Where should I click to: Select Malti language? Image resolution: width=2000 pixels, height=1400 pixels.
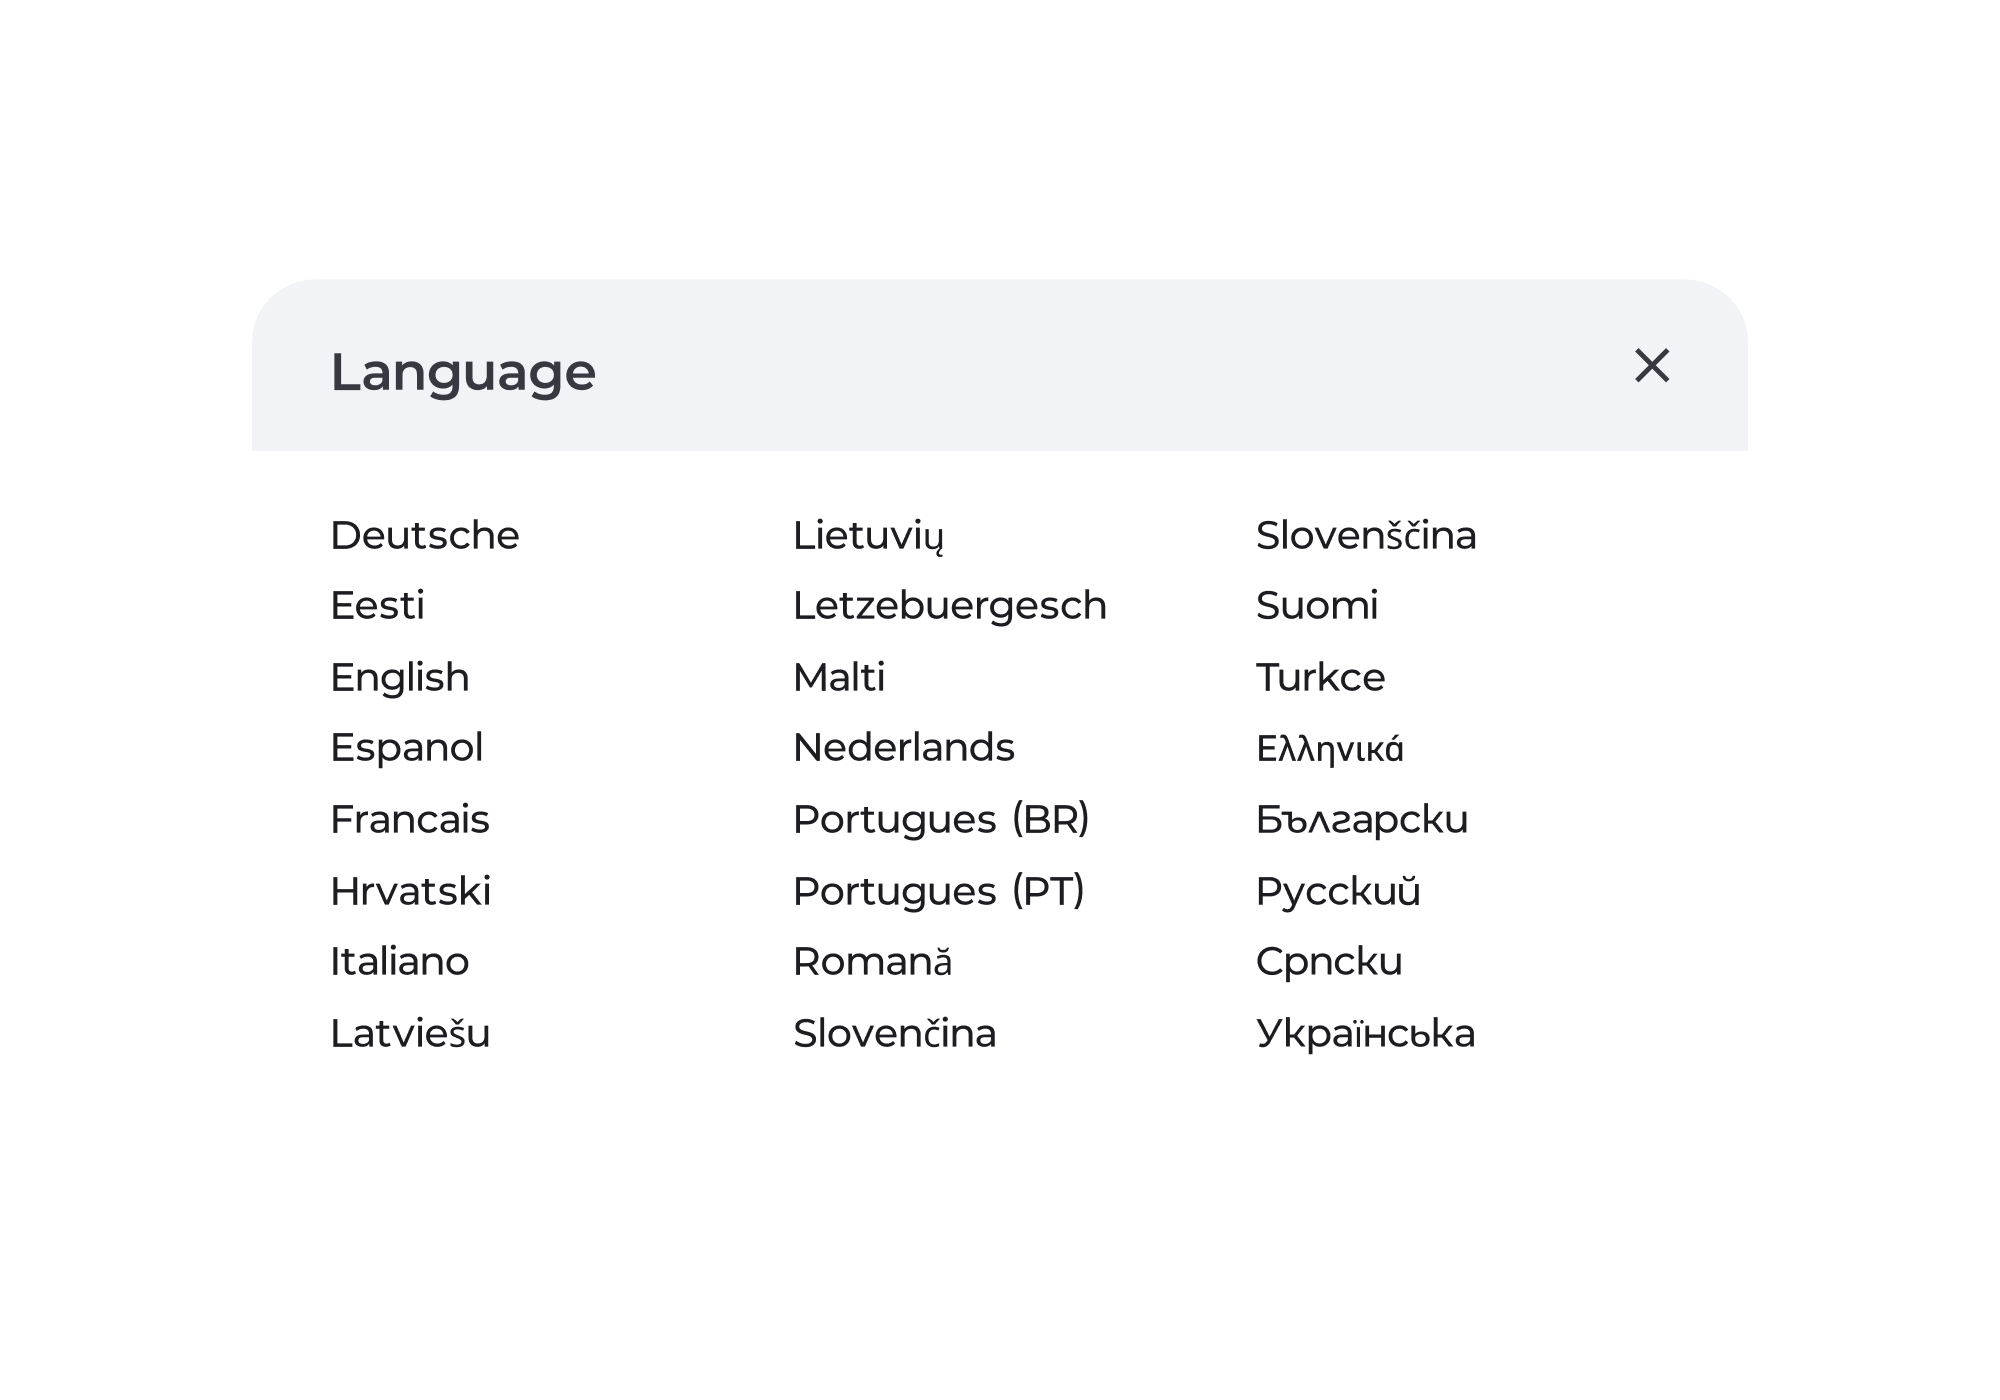click(x=839, y=677)
